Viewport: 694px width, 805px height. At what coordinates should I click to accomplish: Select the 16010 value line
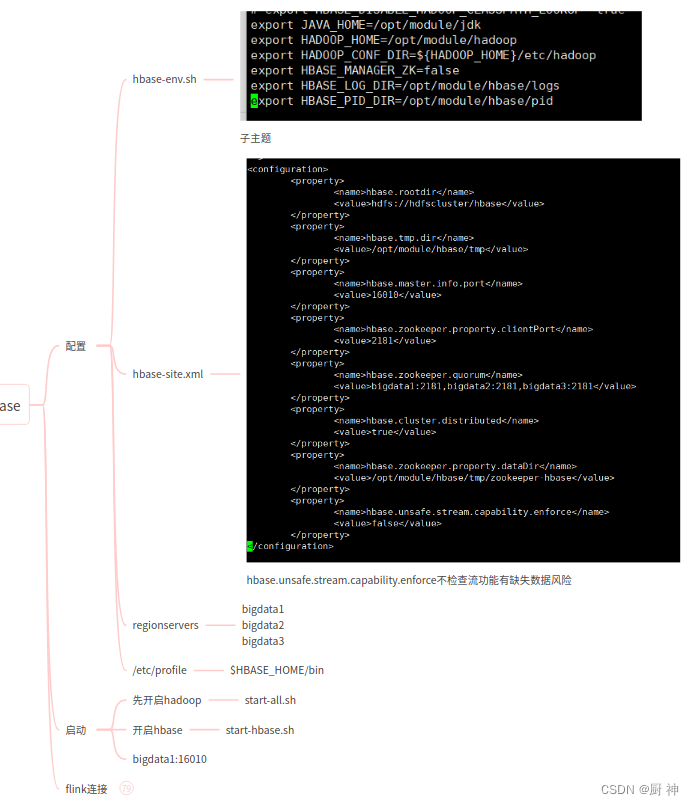pos(388,295)
